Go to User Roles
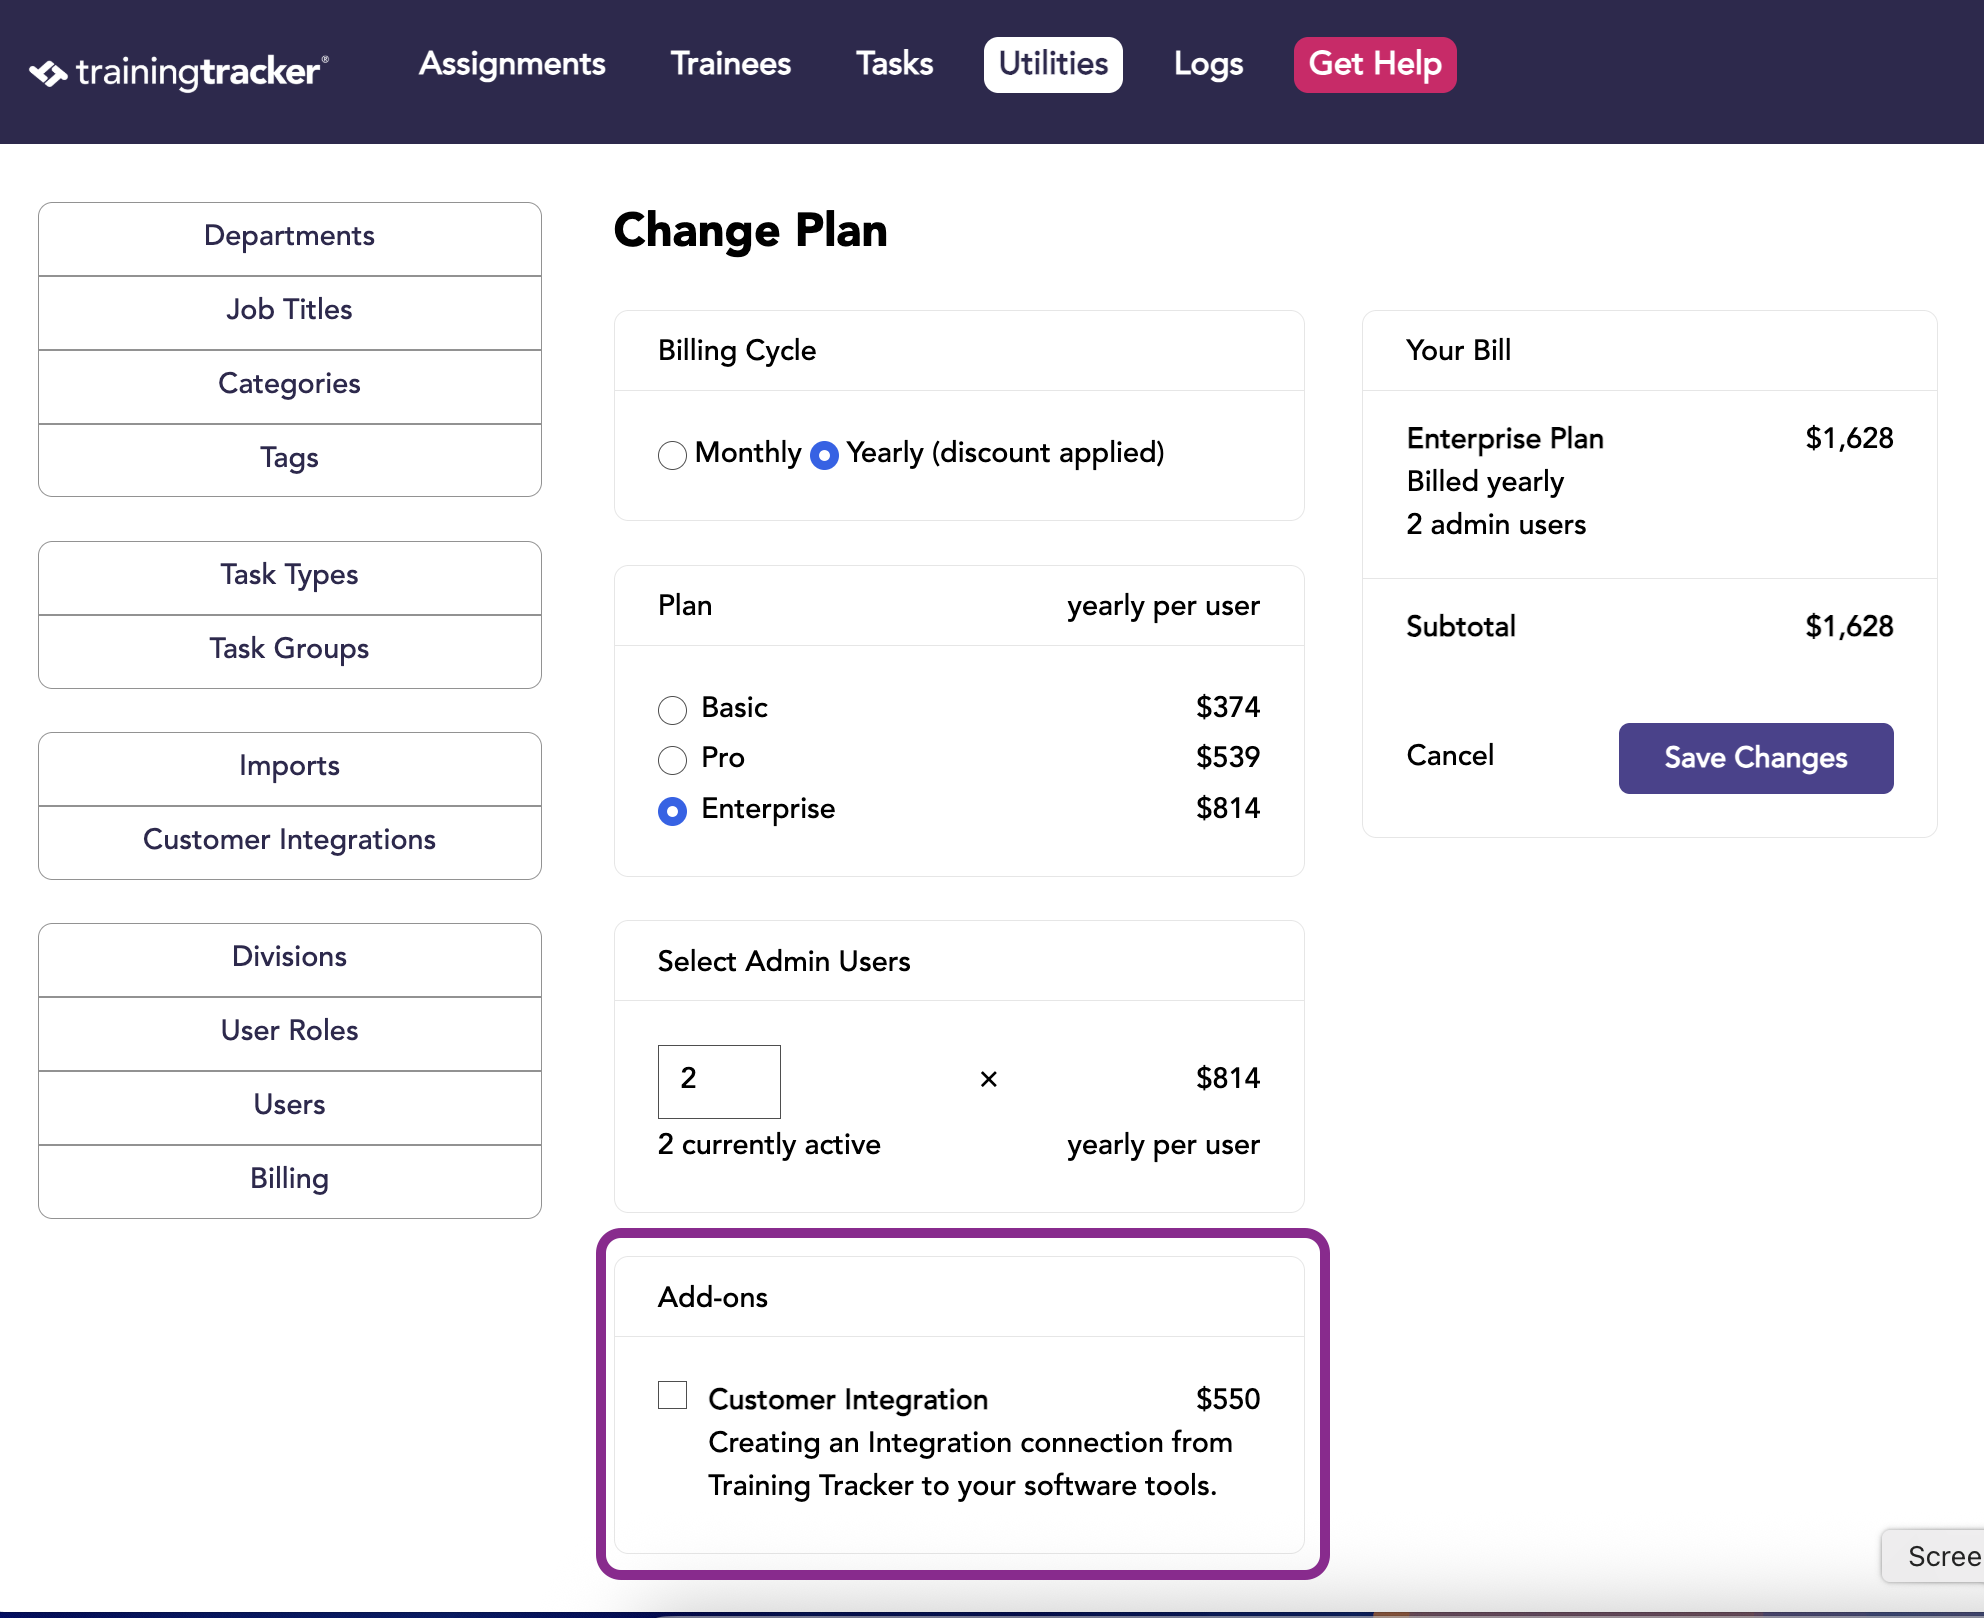 pos(290,1032)
